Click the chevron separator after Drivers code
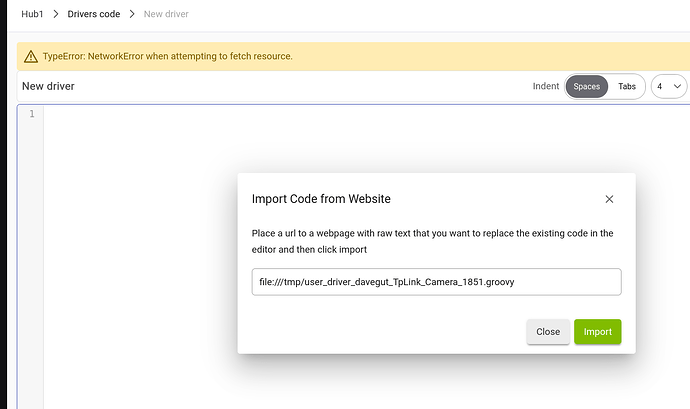690x409 pixels. 131,15
